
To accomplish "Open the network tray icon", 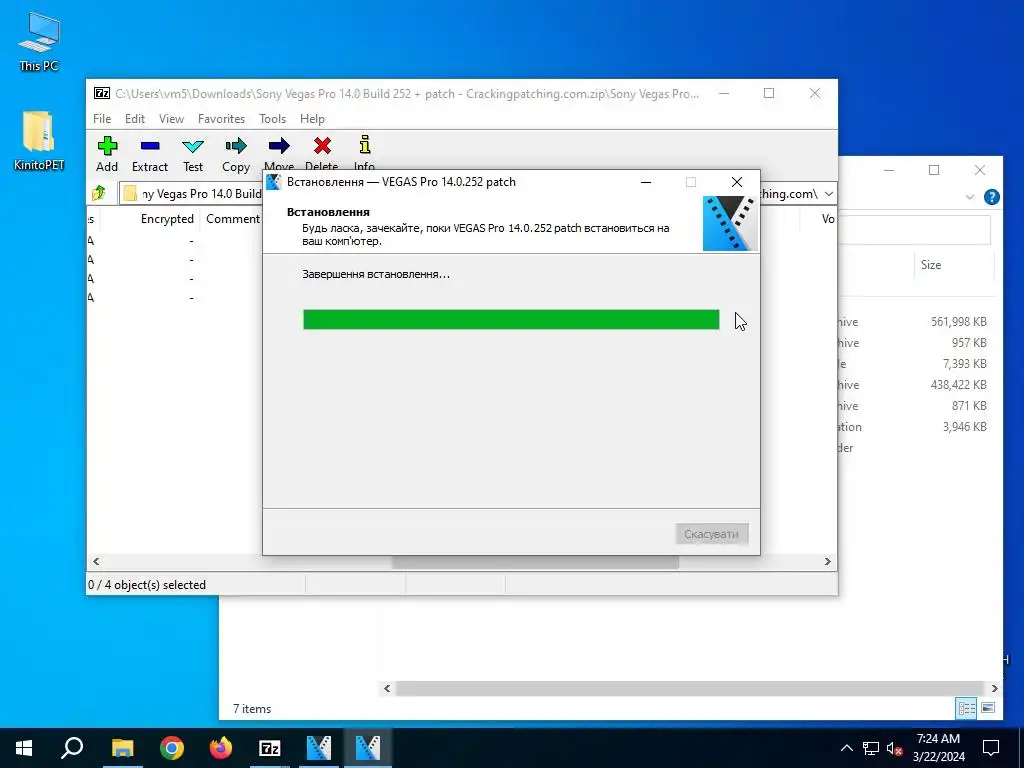I will (x=871, y=748).
